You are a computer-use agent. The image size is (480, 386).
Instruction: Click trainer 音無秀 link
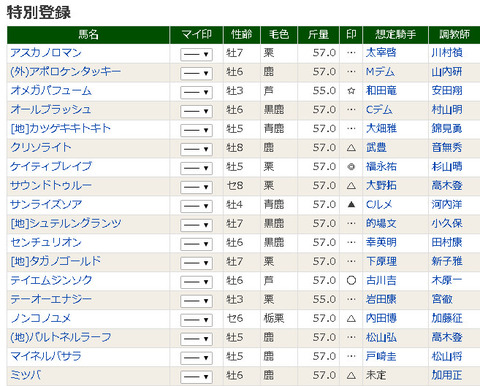447,148
